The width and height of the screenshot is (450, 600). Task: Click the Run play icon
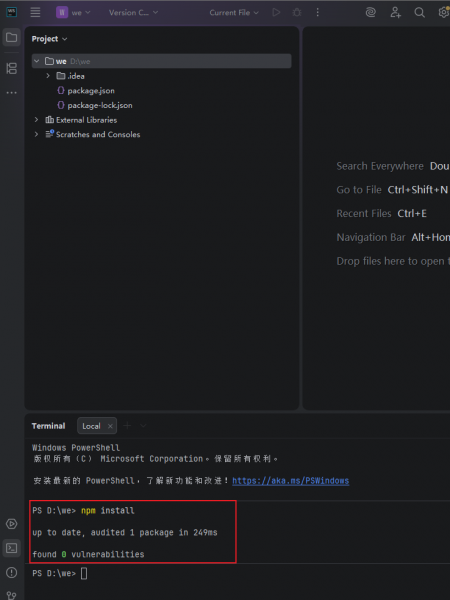(x=276, y=12)
